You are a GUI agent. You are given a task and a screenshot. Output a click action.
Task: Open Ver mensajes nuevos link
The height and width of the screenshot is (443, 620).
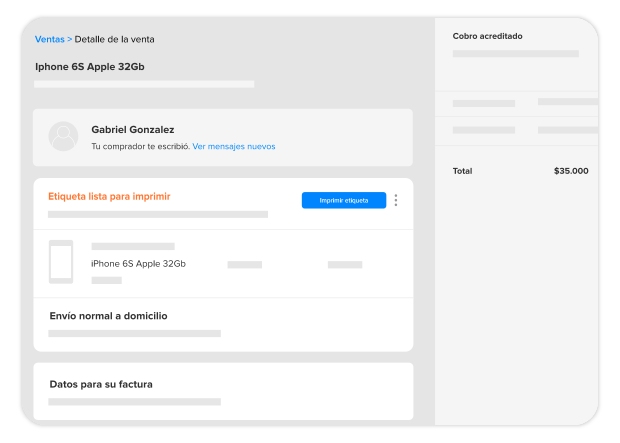coord(234,146)
